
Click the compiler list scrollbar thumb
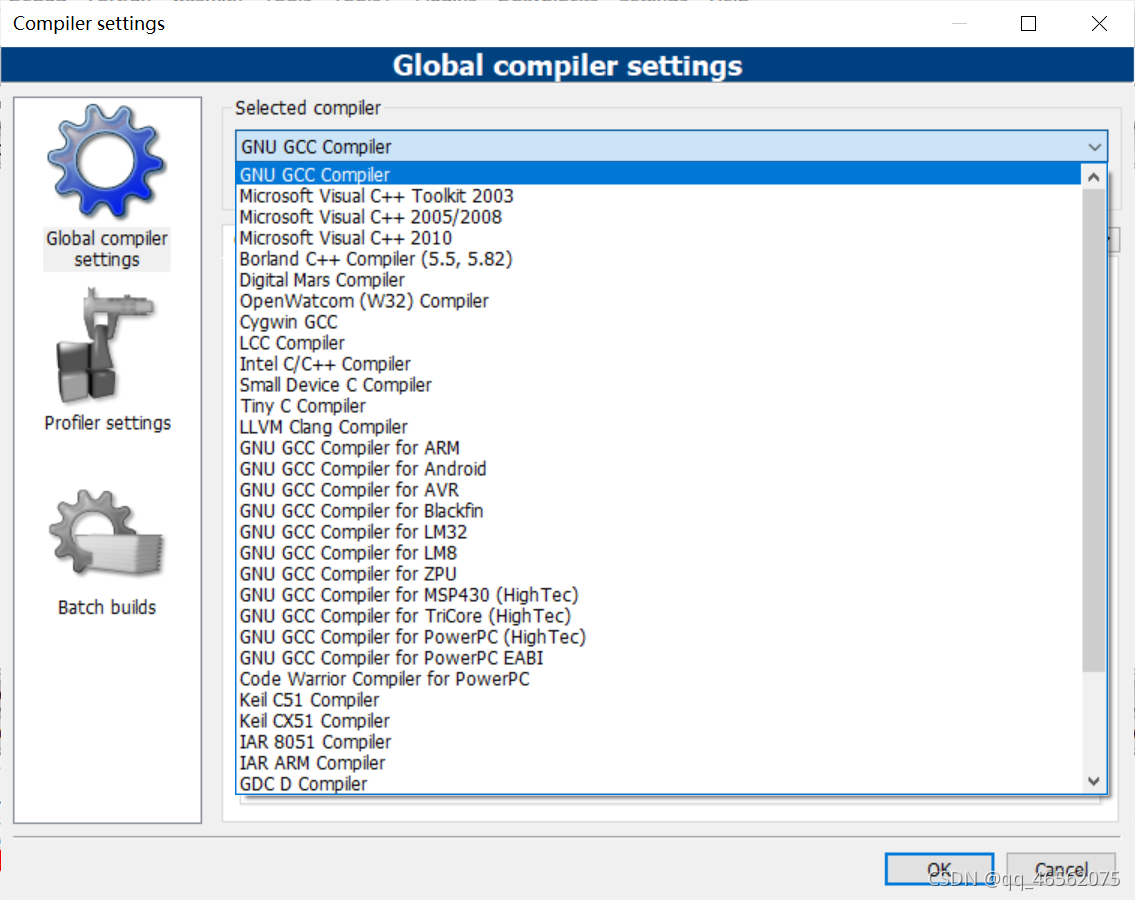click(x=1094, y=430)
